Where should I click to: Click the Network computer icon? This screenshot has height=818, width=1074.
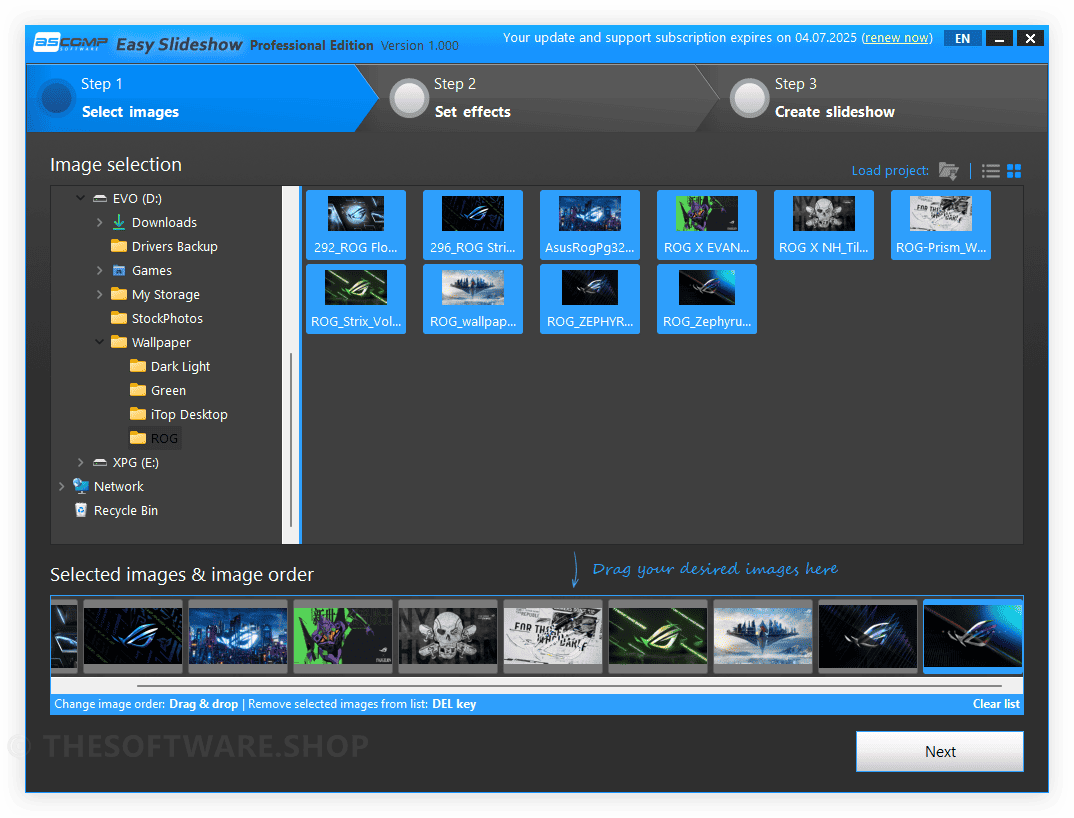click(x=81, y=486)
